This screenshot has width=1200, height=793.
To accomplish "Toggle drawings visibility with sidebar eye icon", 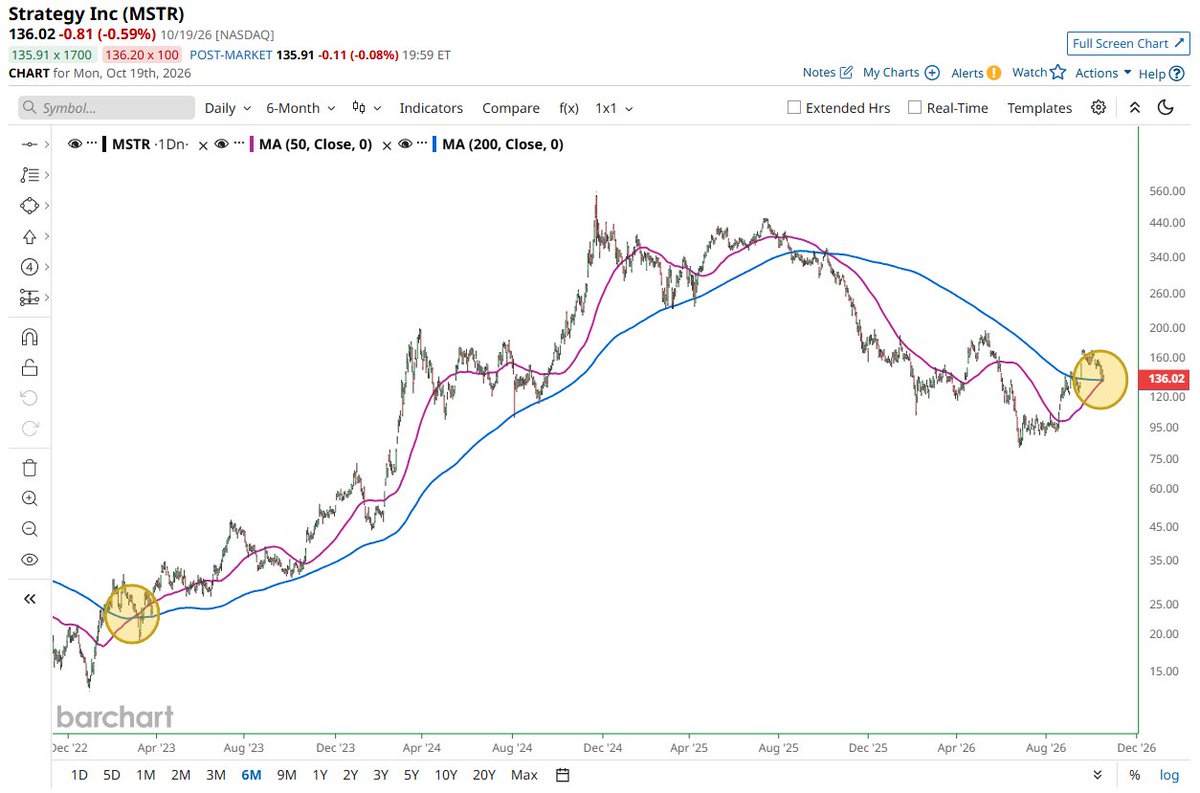I will pyautogui.click(x=29, y=560).
